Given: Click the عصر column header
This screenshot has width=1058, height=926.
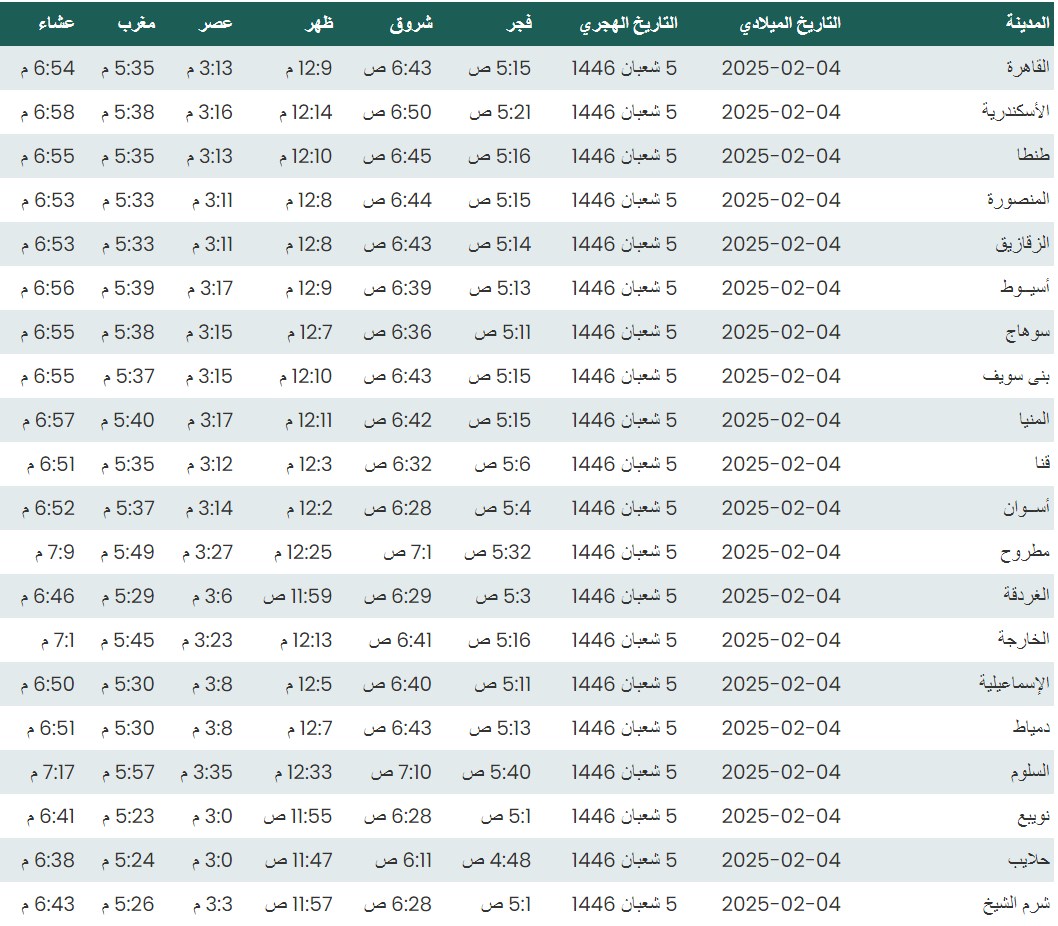Looking at the screenshot, I should point(218,24).
